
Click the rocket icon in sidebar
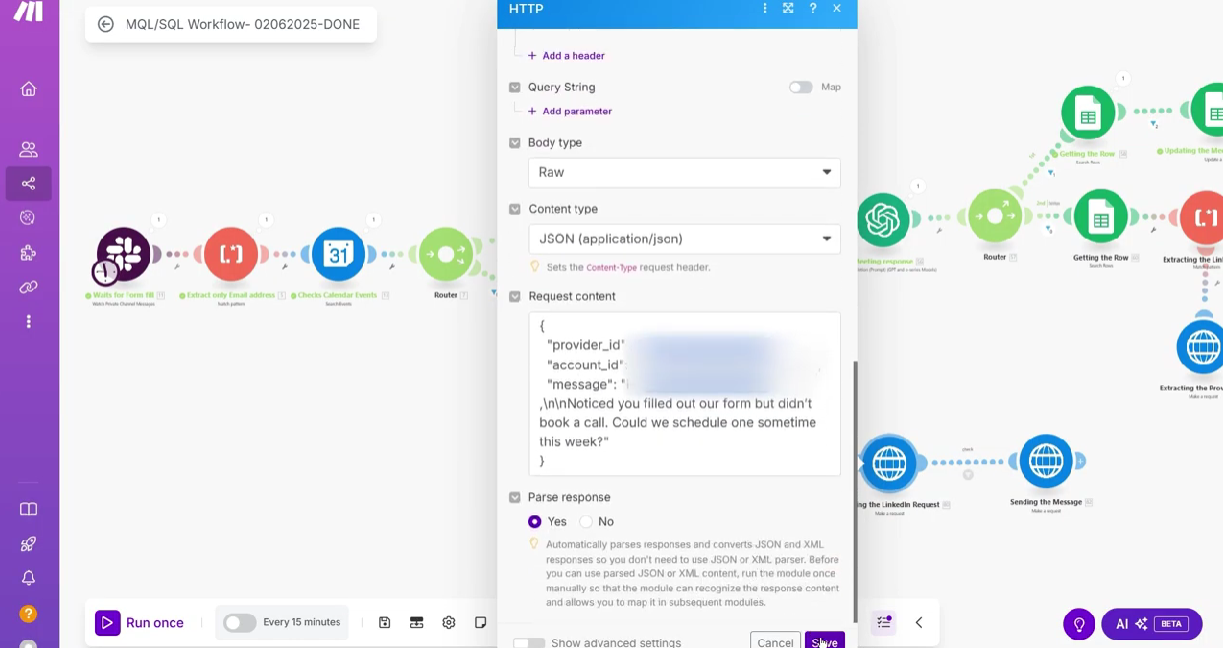[28, 544]
